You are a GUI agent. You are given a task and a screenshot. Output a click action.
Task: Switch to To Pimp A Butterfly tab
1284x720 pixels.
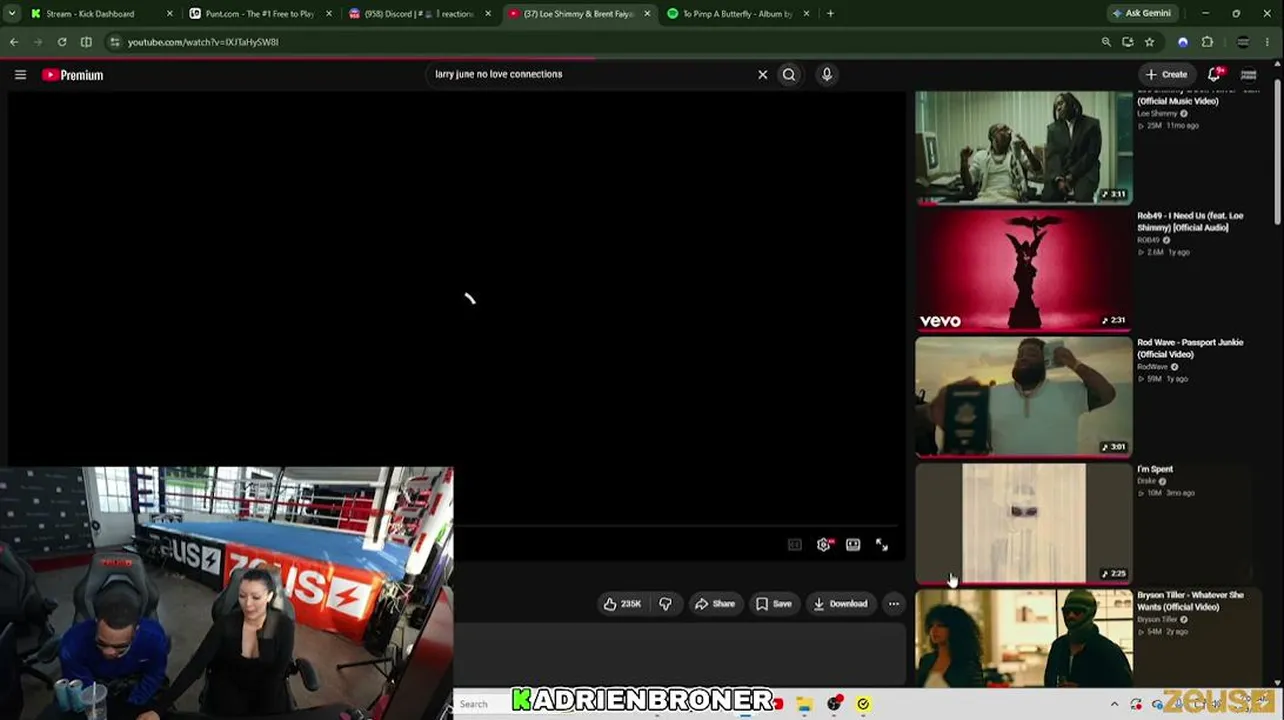738,14
